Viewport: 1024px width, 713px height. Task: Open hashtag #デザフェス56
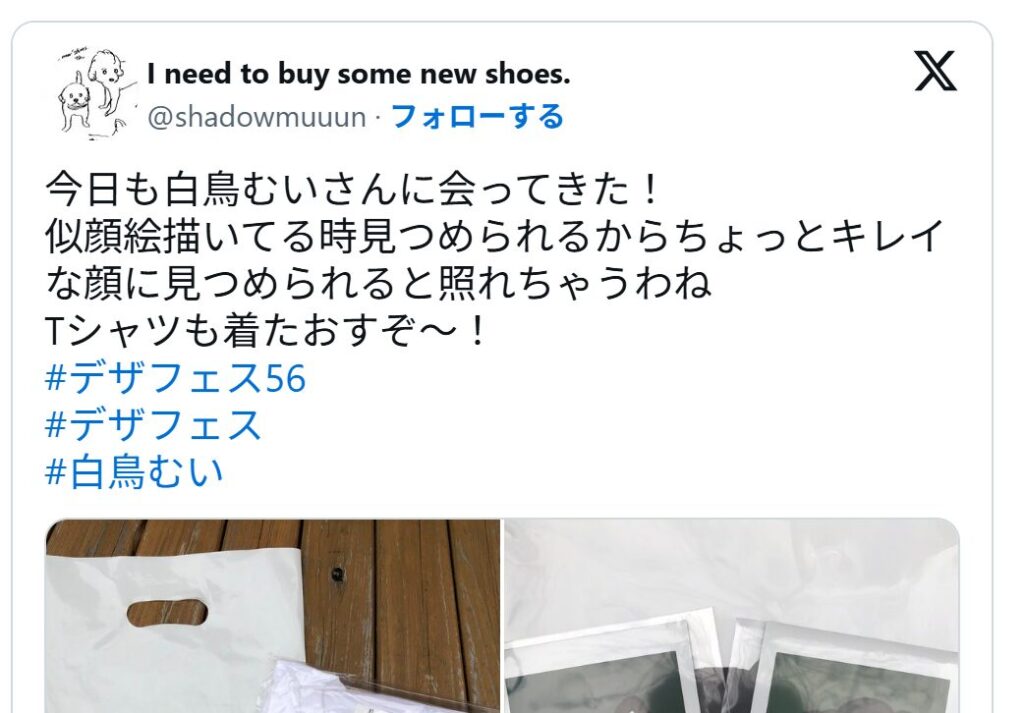(176, 378)
